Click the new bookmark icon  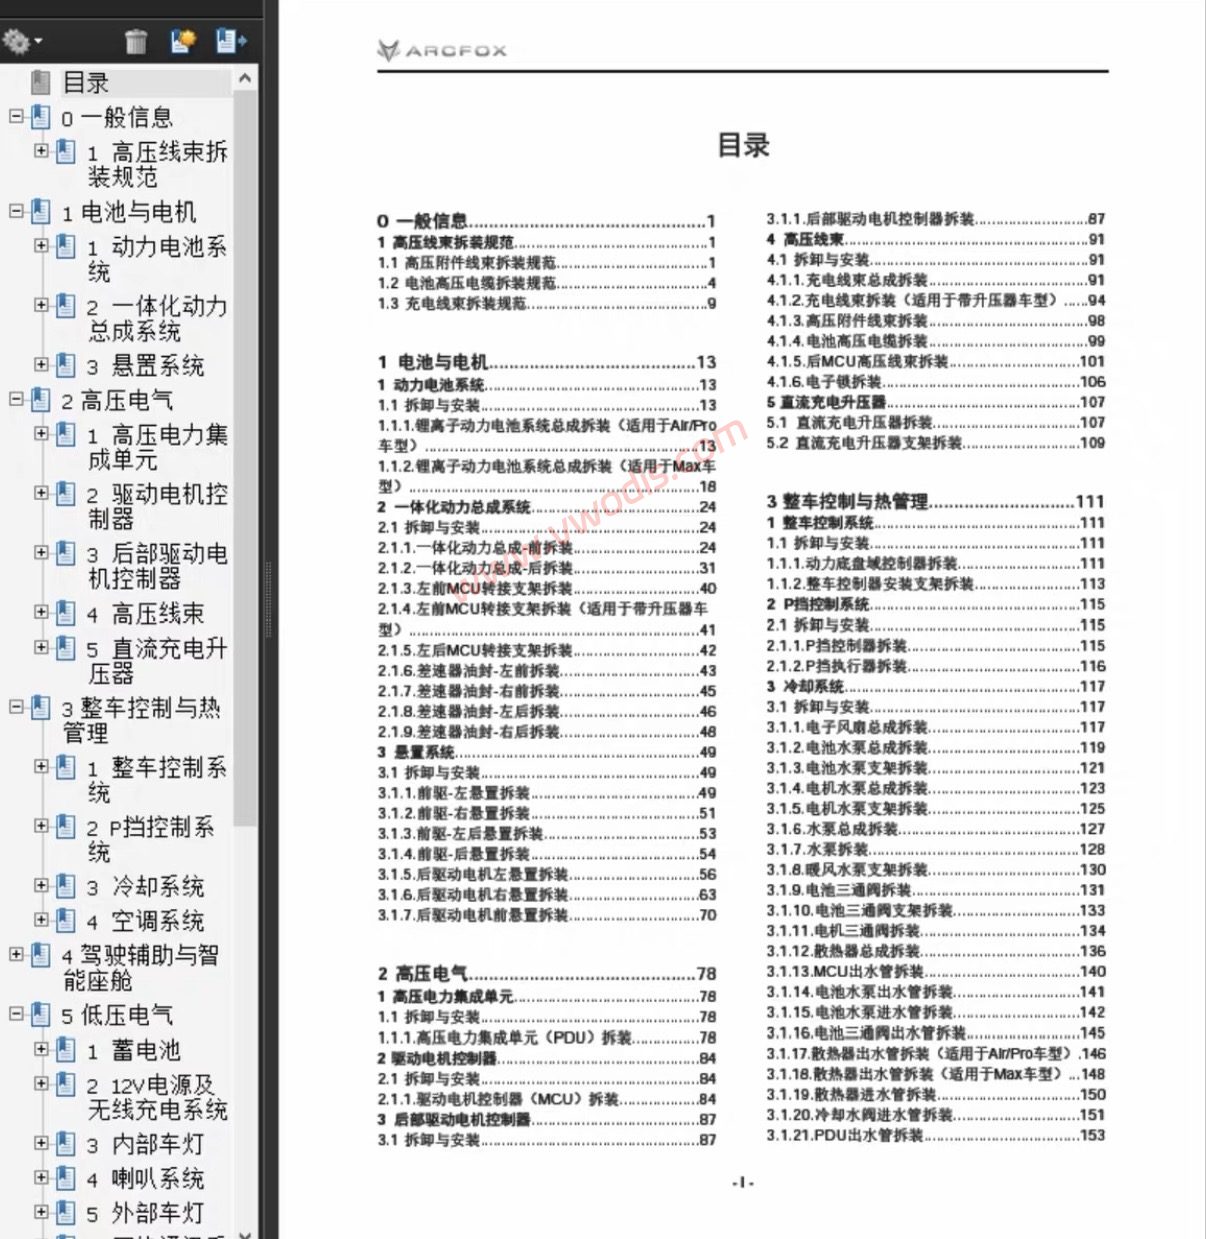[183, 41]
